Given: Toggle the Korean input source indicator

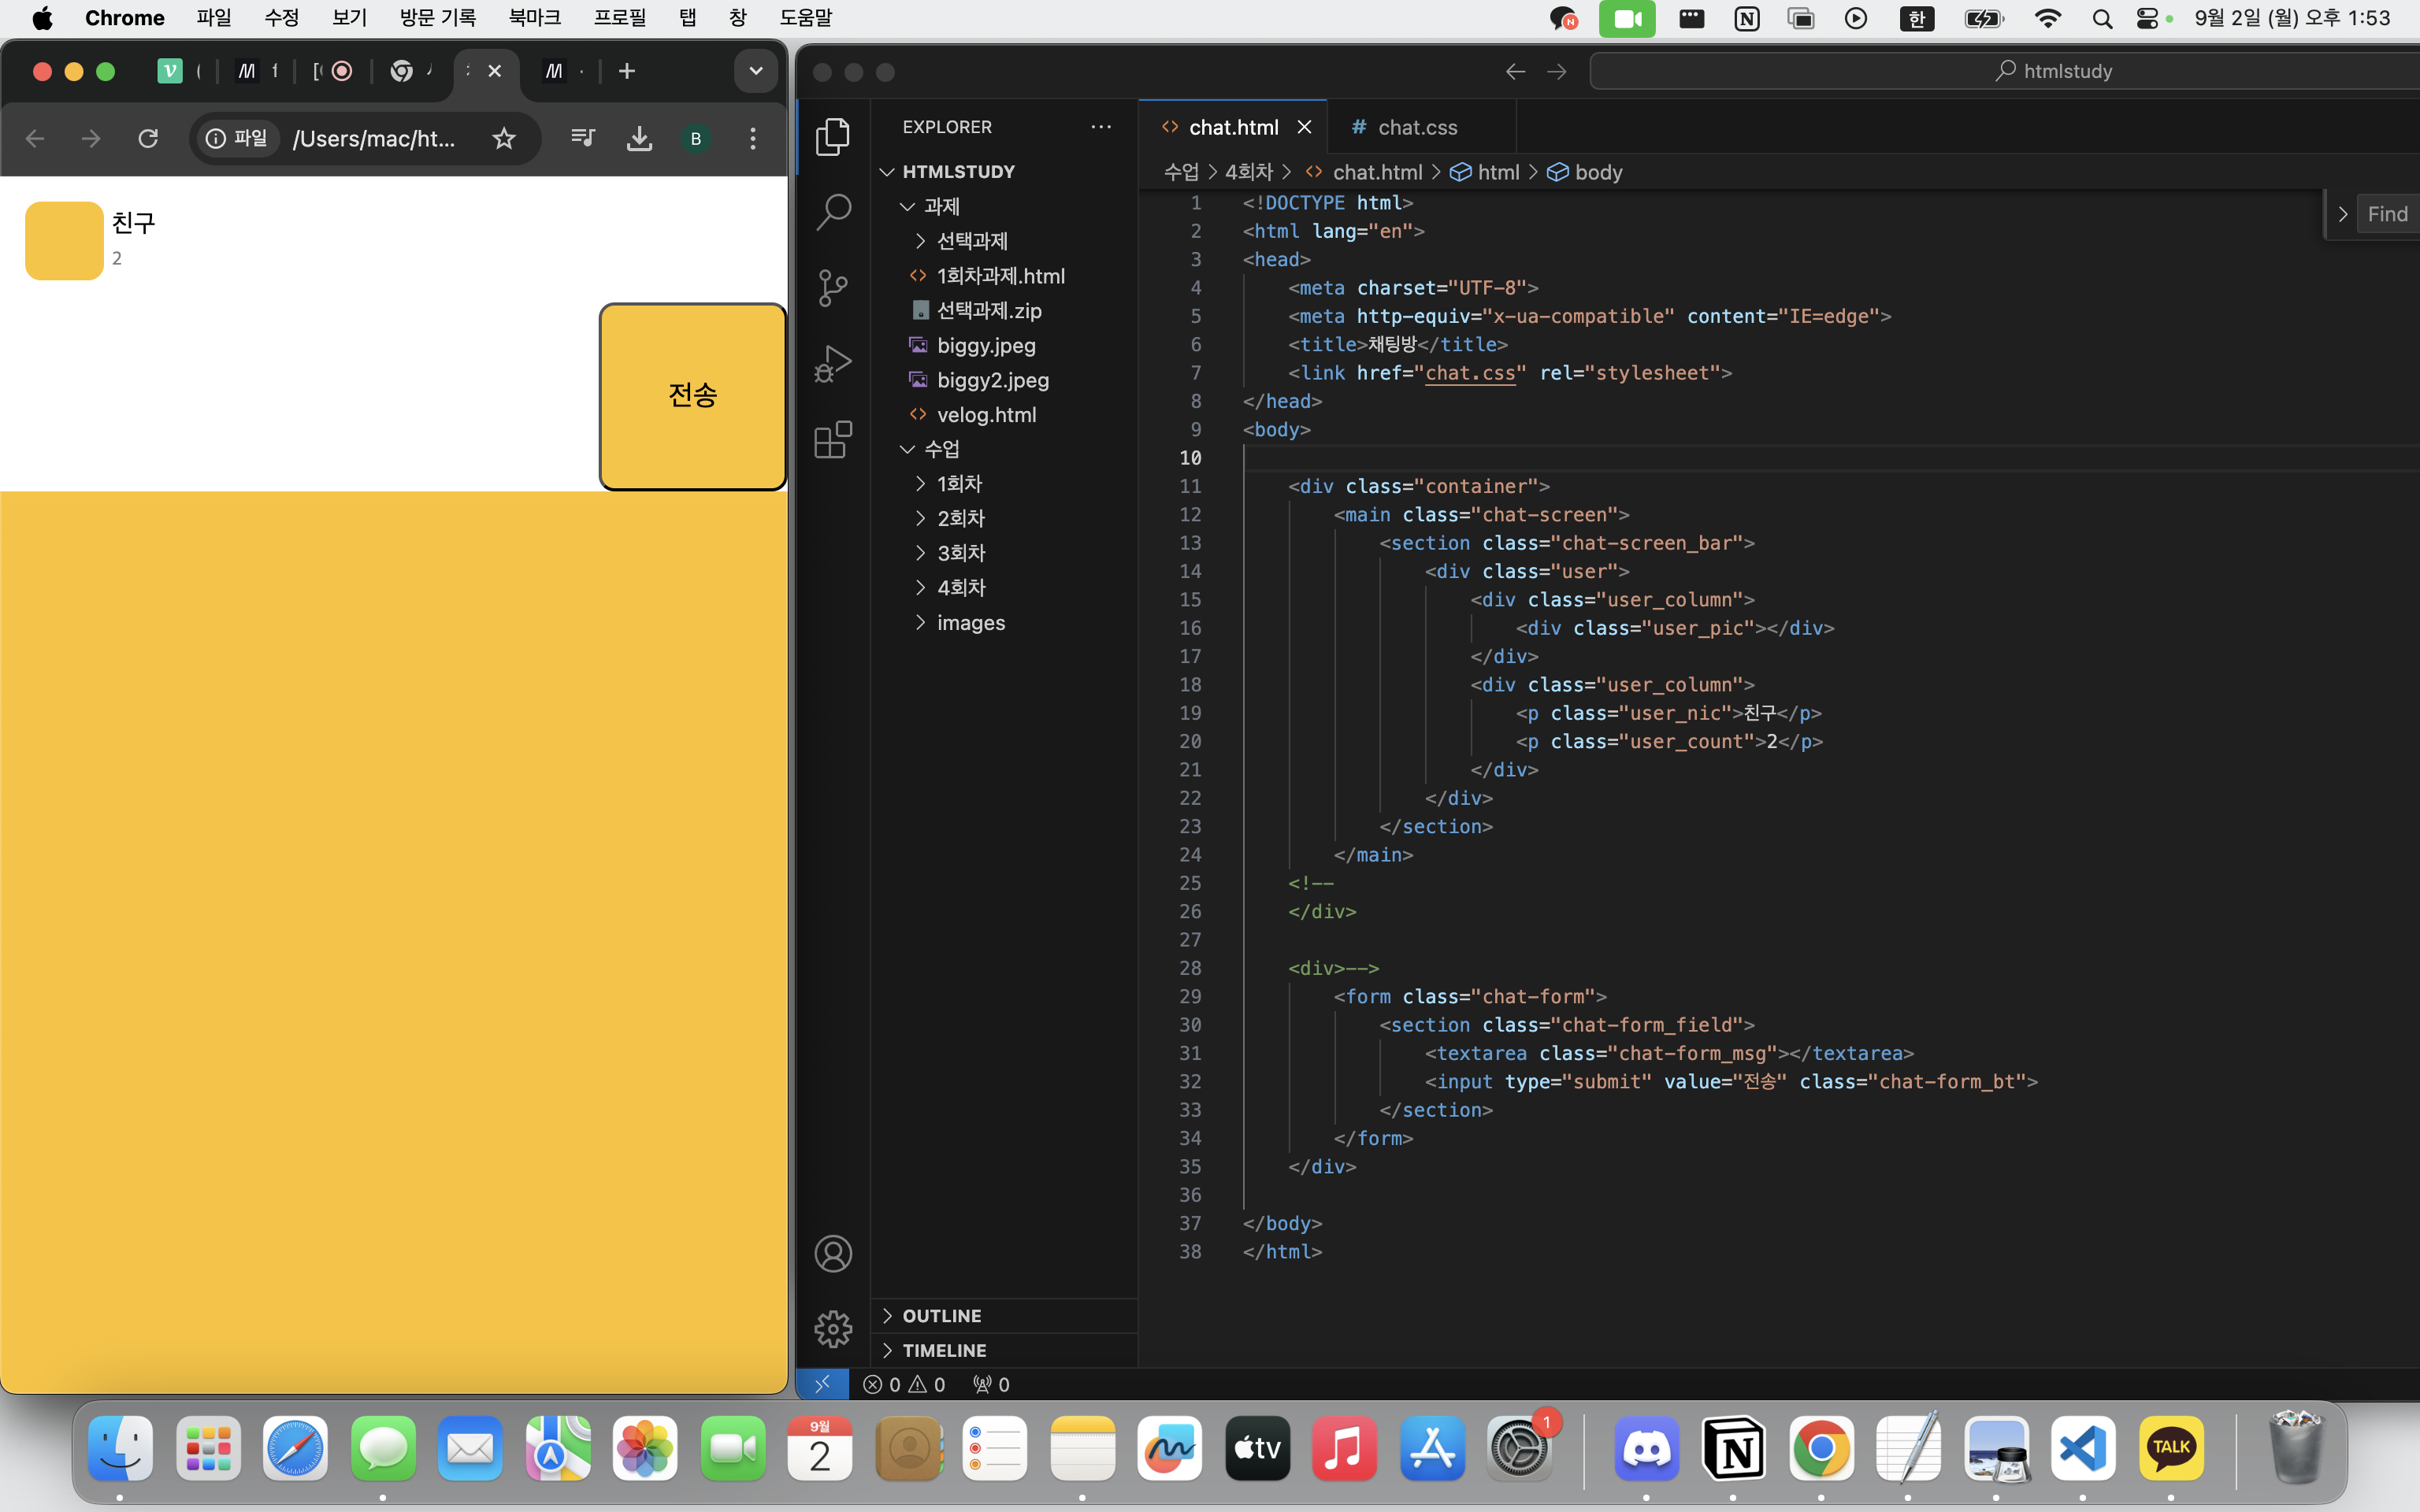Looking at the screenshot, I should click(1916, 18).
